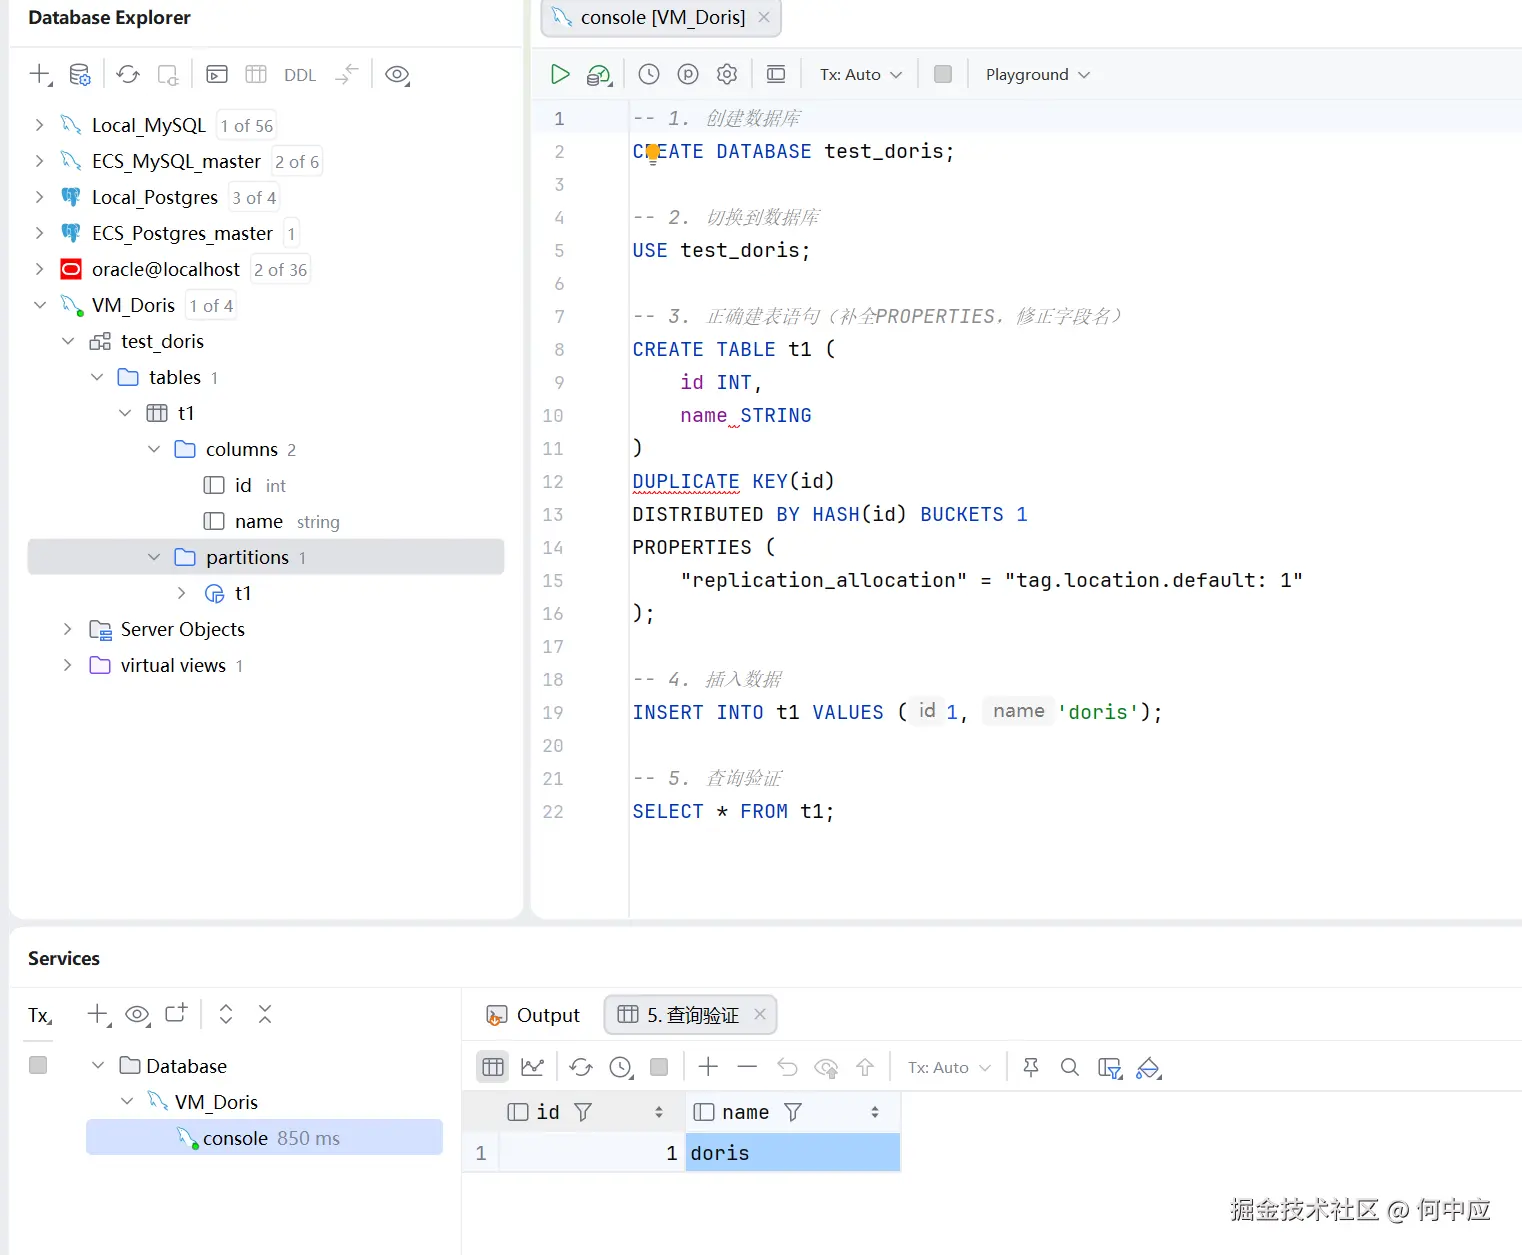Screen dimensions: 1522x1255
Task: Click the '1 of 4' schema filter for VM_Doris
Action: pos(211,305)
